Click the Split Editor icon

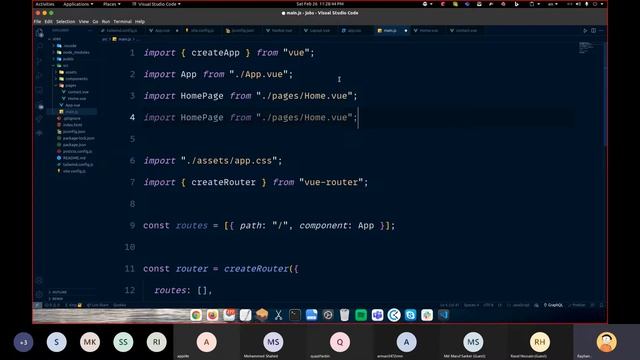point(593,31)
